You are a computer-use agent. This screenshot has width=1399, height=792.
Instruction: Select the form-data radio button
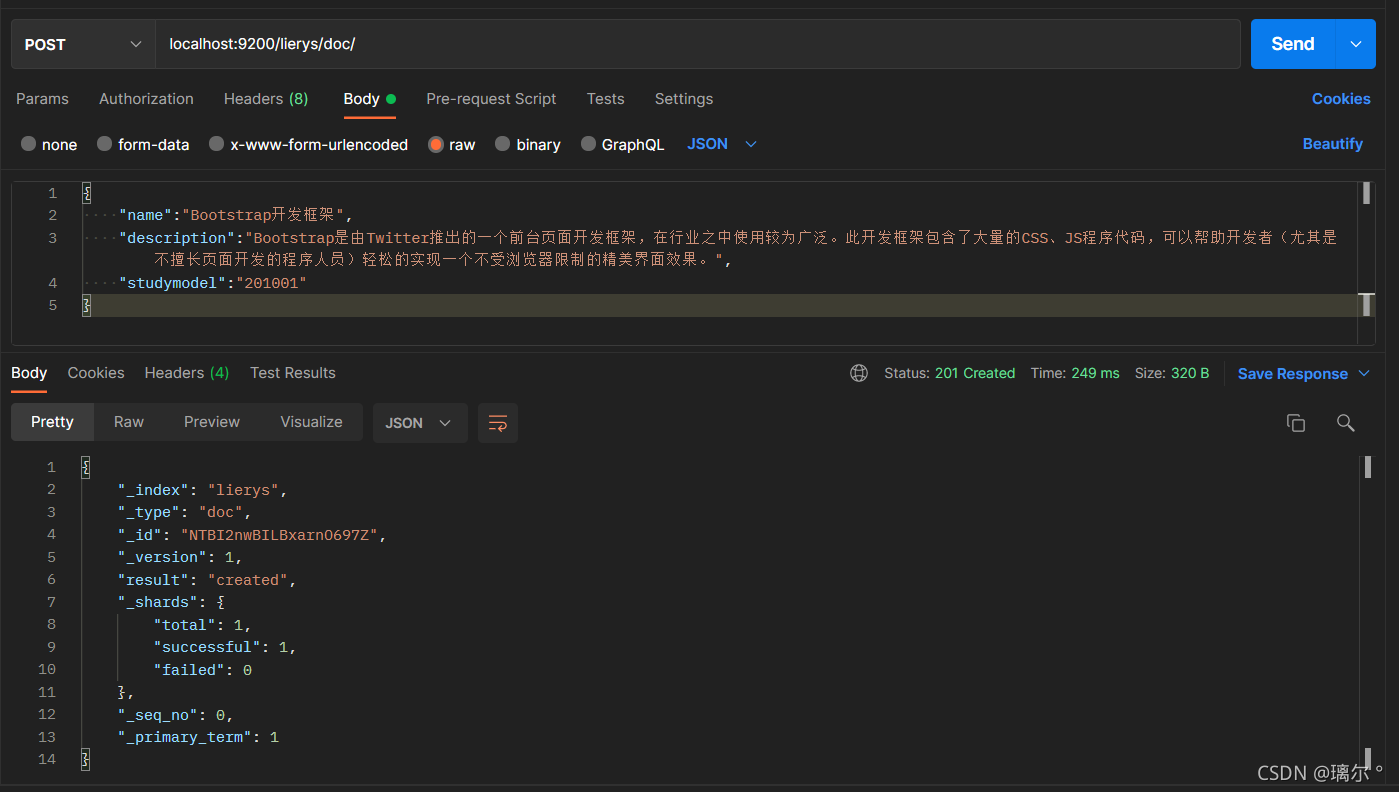coord(104,144)
